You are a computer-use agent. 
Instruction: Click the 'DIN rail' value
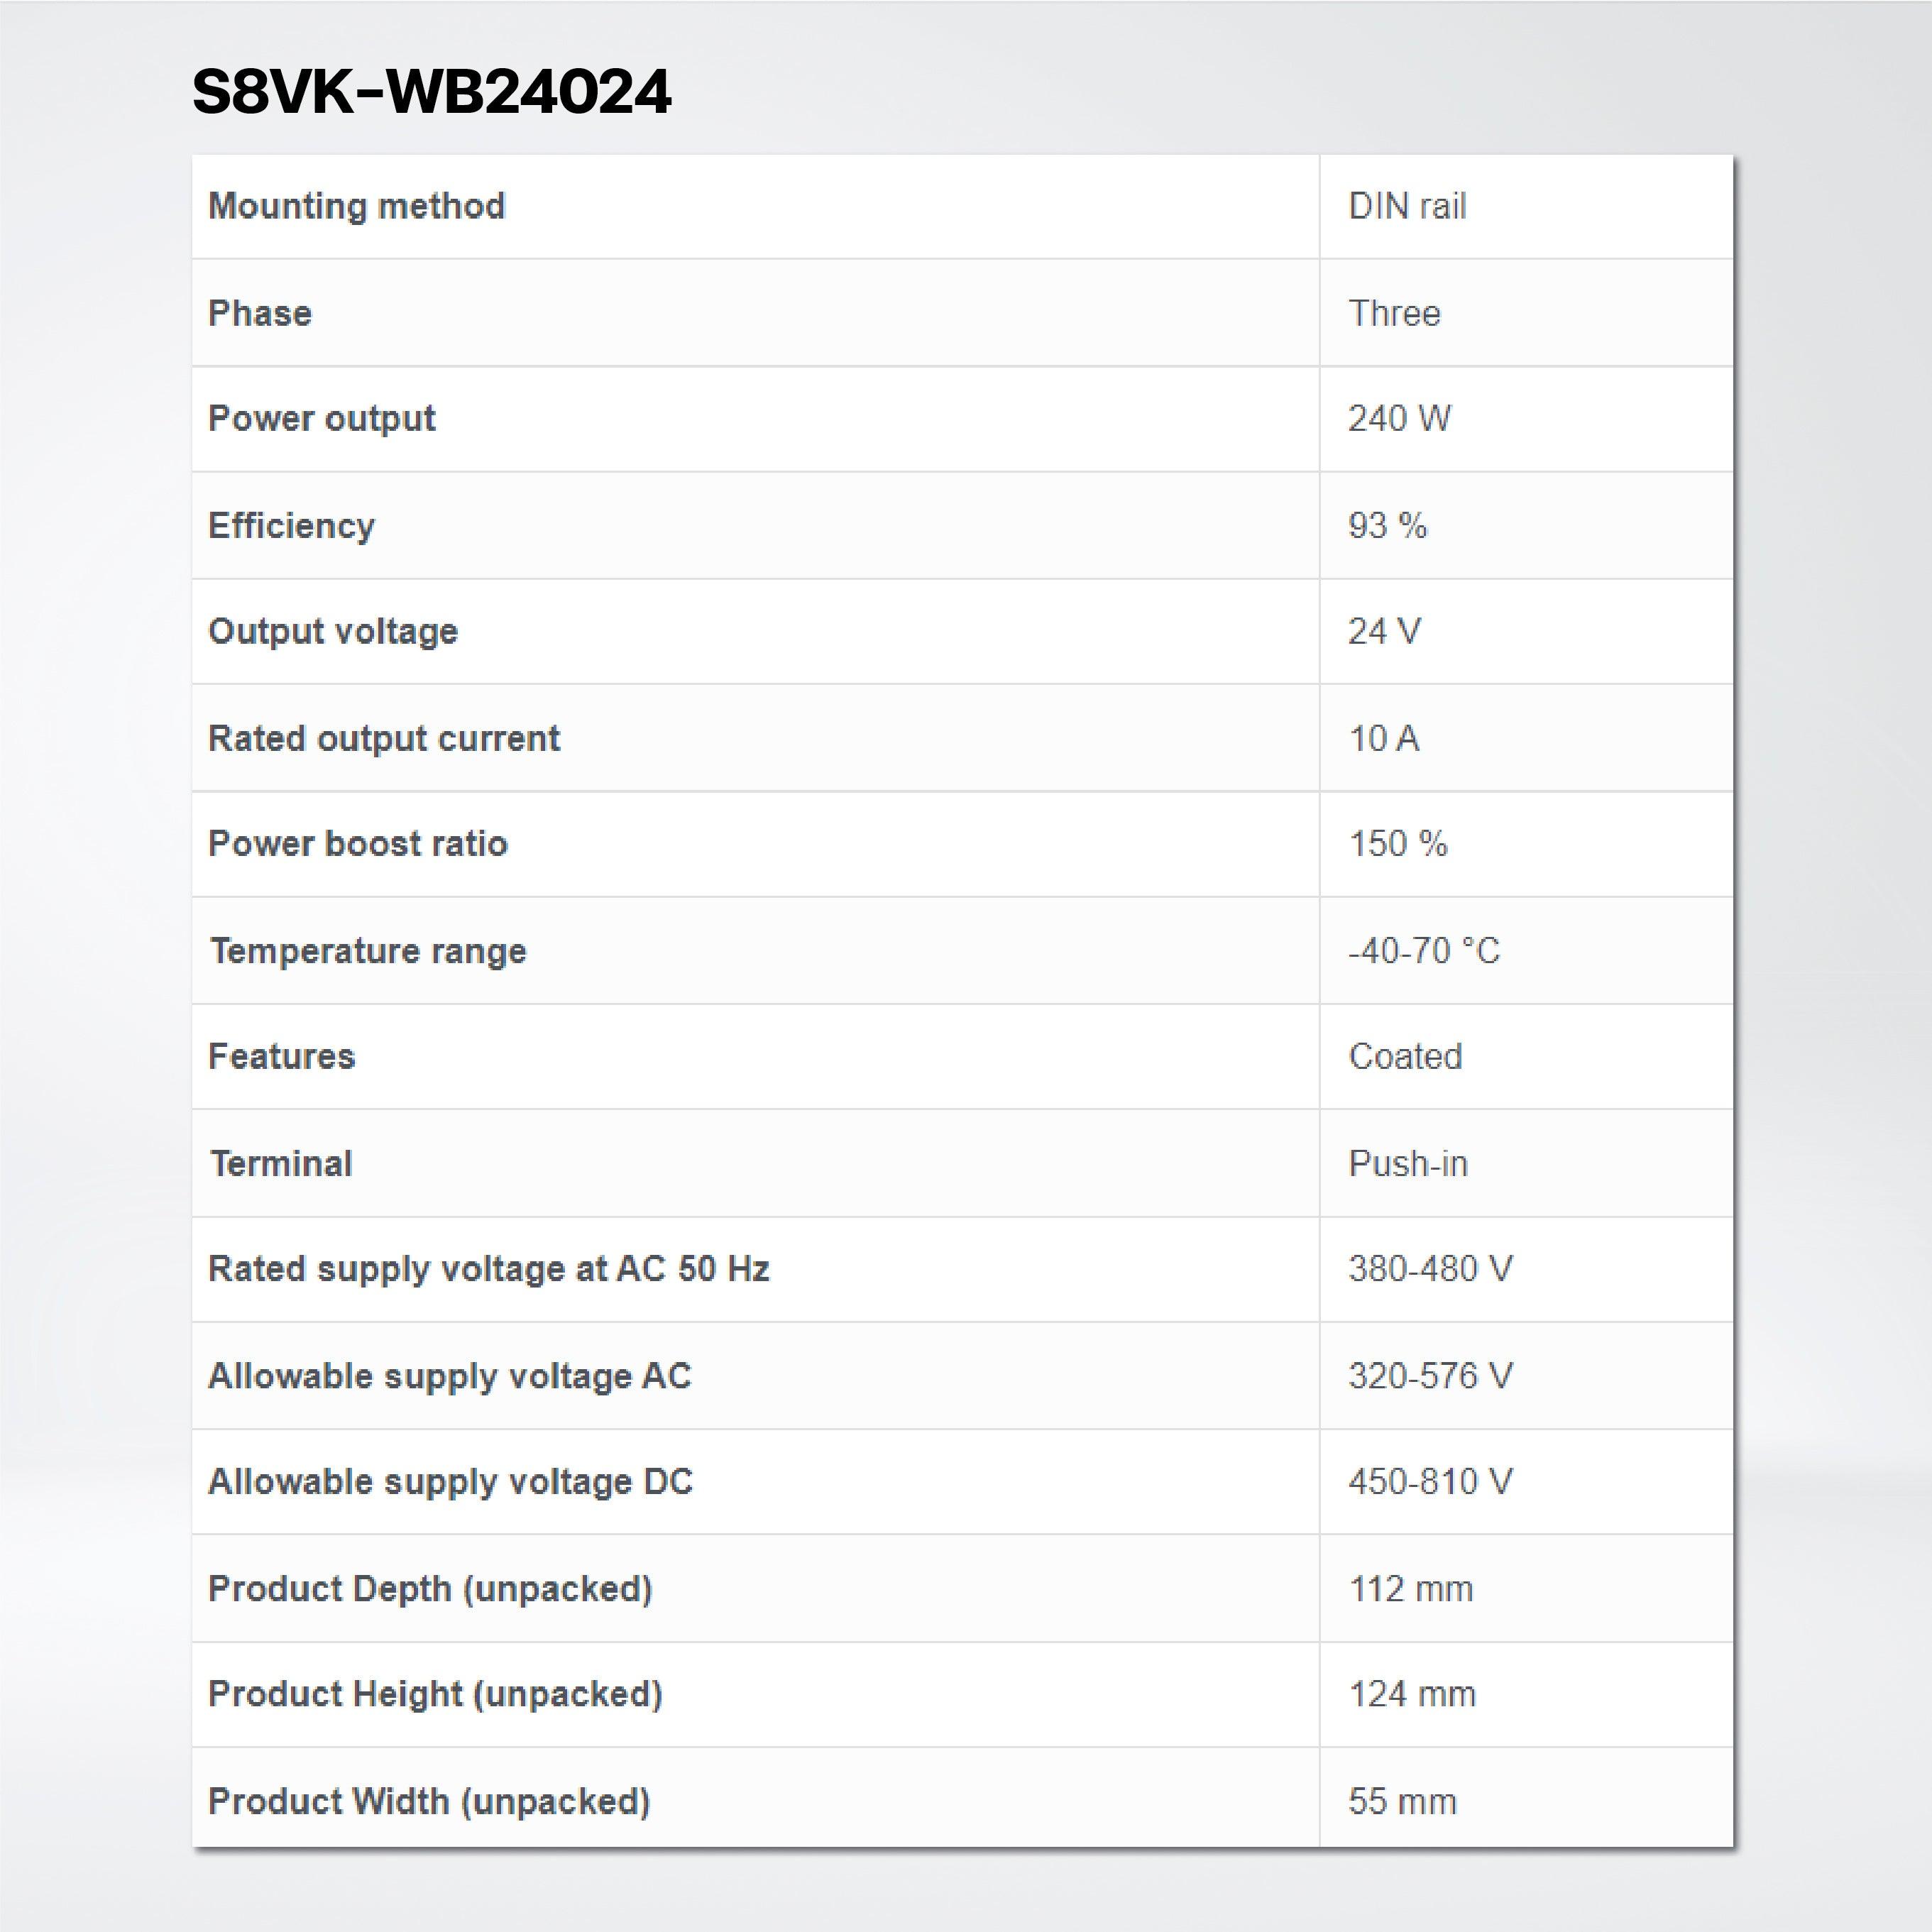[x=1408, y=206]
